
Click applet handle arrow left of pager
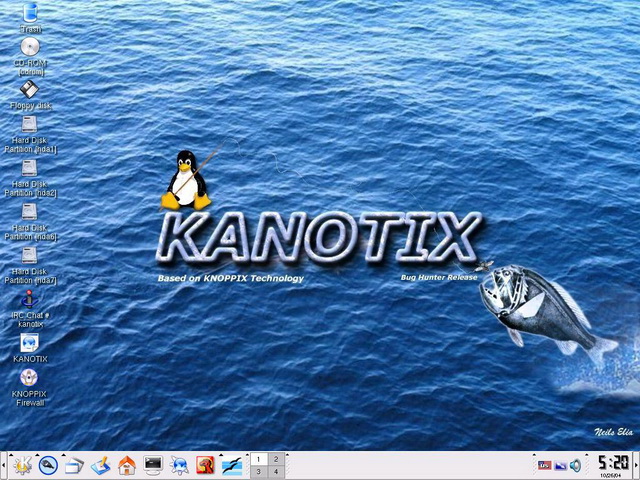click(x=247, y=454)
